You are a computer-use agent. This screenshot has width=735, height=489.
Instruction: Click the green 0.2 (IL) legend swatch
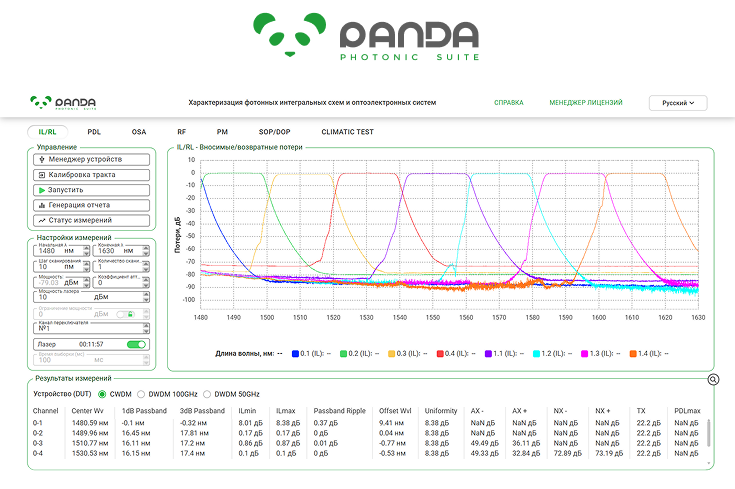click(343, 354)
